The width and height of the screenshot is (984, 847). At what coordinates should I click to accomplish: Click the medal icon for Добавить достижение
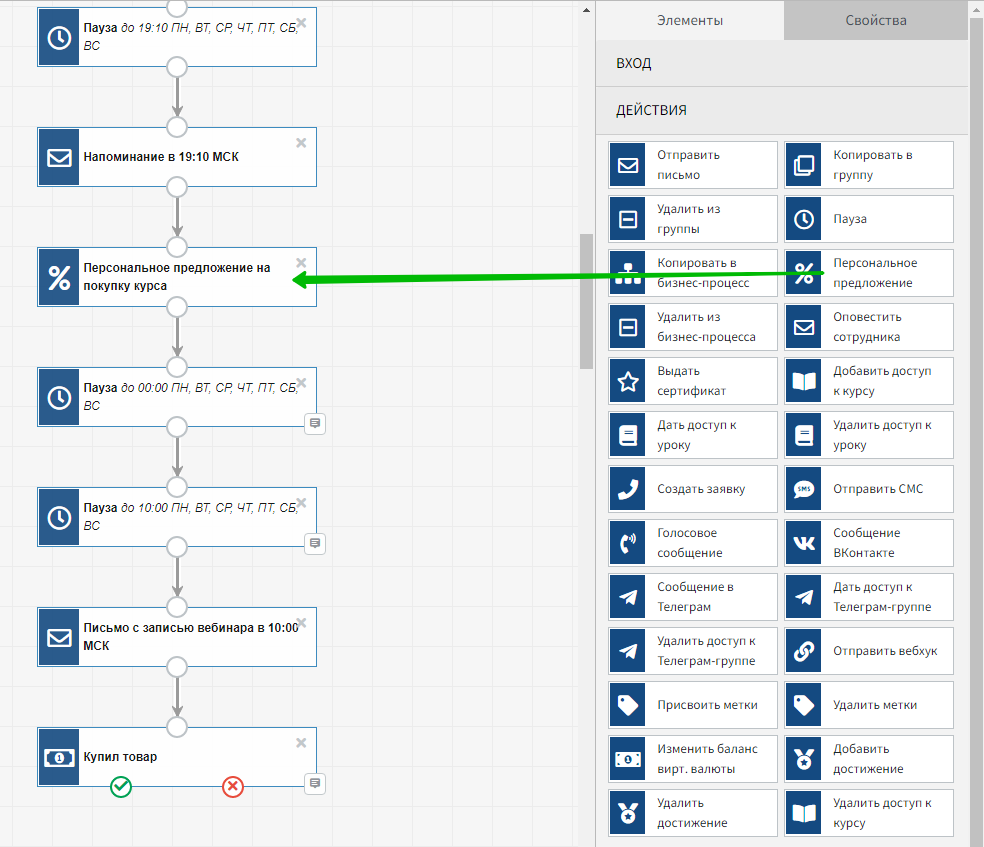point(804,759)
